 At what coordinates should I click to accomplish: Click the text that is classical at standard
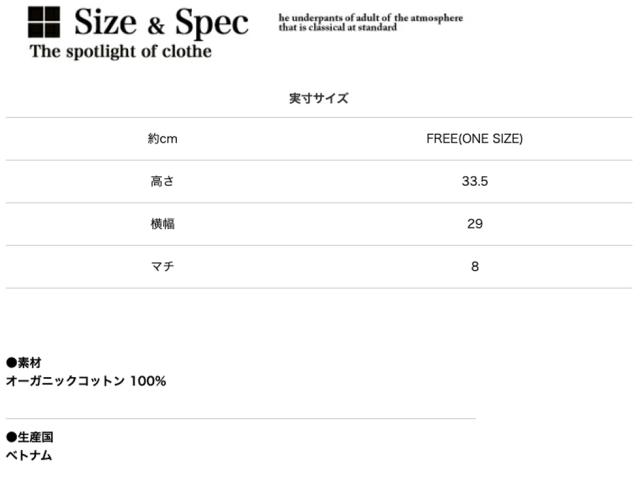coord(337,28)
